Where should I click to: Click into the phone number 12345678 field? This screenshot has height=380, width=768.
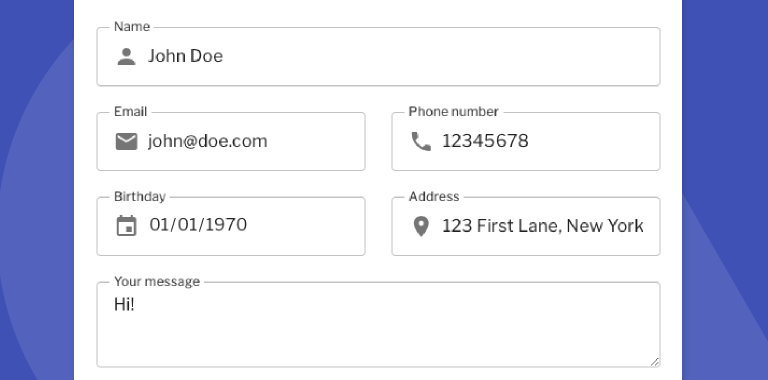[526, 142]
